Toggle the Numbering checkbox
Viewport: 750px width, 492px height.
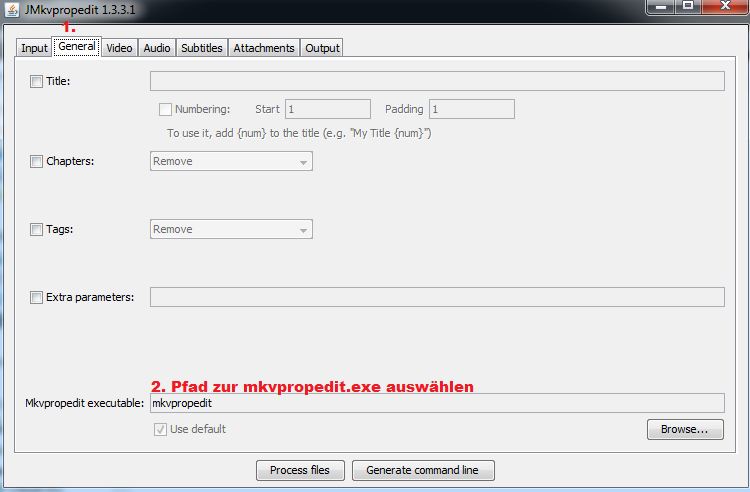click(x=165, y=109)
